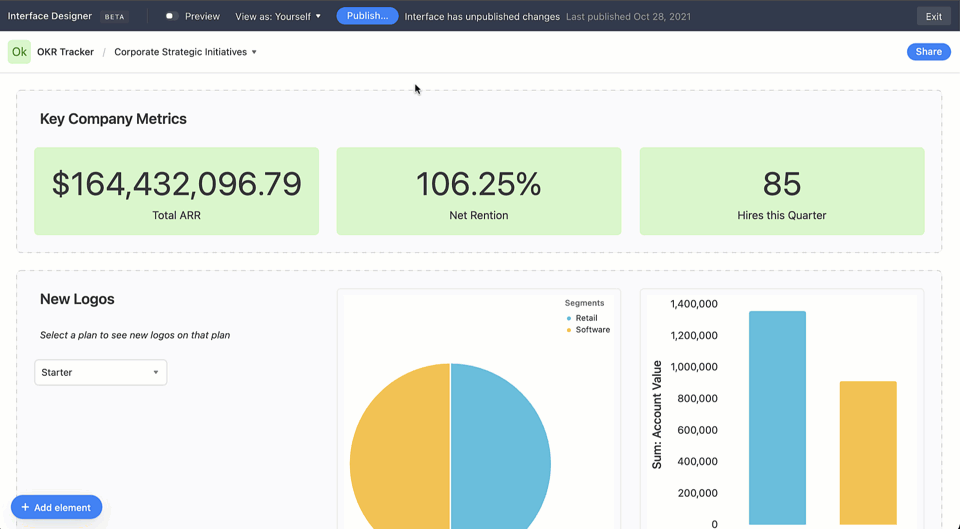Open the View as: Yourself dropdown
Screen dimensions: 960x529
pyautogui.click(x=278, y=17)
